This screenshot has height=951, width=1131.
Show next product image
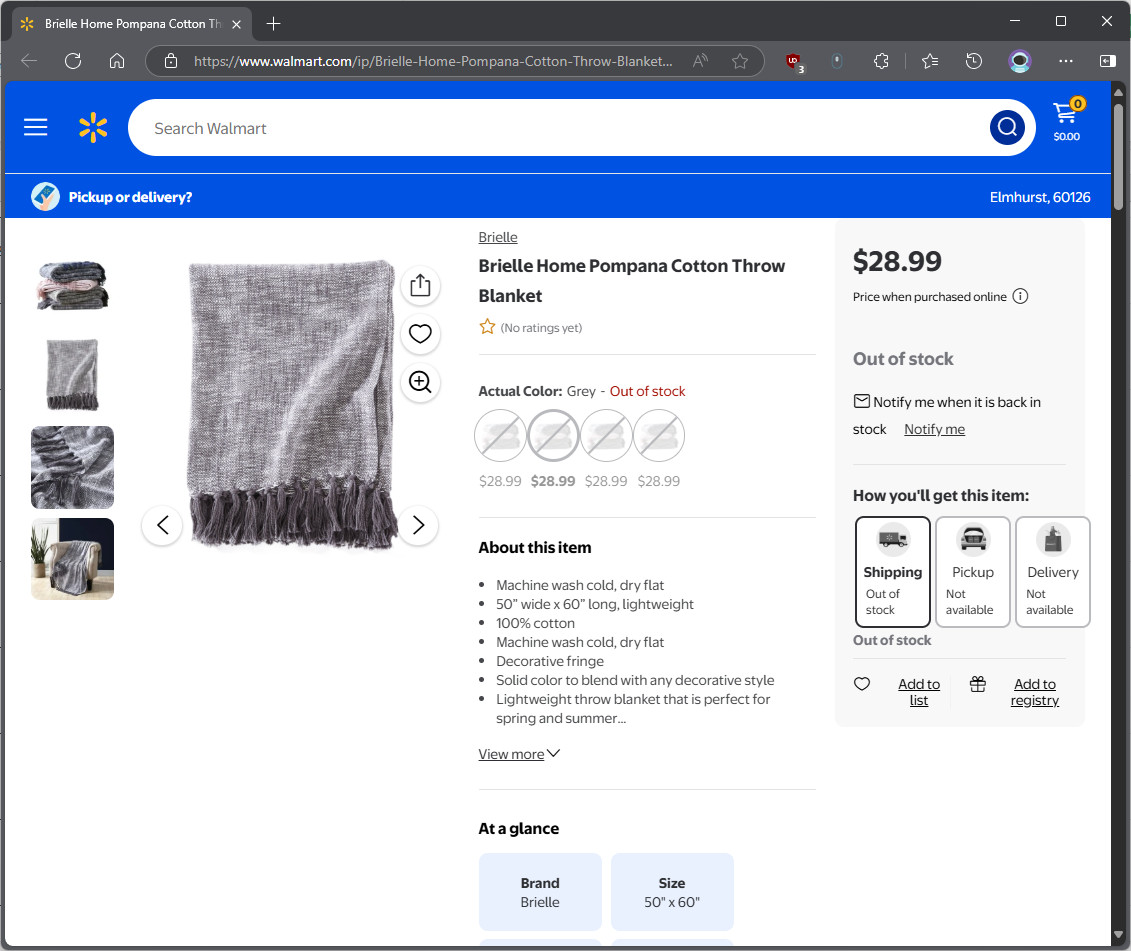click(418, 525)
